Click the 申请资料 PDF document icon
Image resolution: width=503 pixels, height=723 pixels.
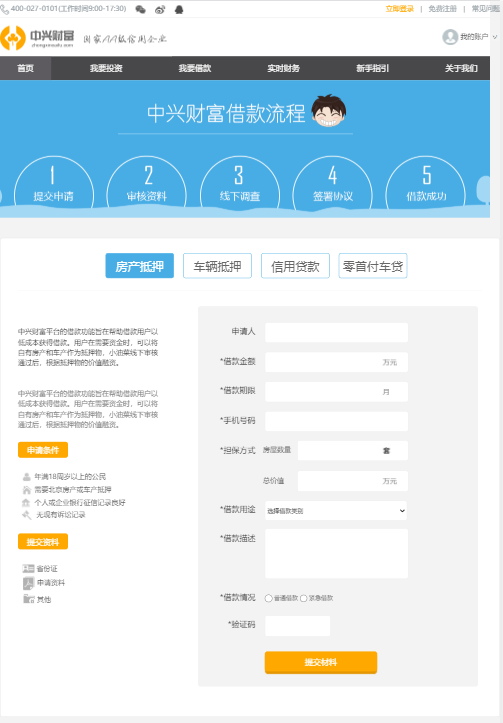(29, 583)
